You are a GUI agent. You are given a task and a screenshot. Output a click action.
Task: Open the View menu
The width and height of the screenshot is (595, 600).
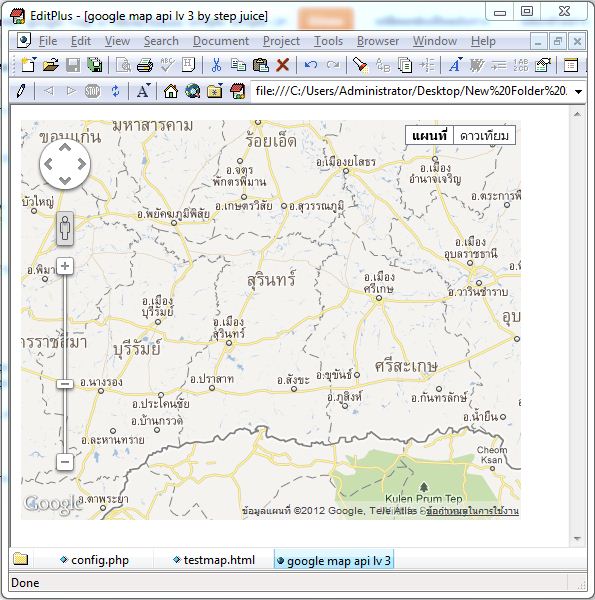point(117,41)
